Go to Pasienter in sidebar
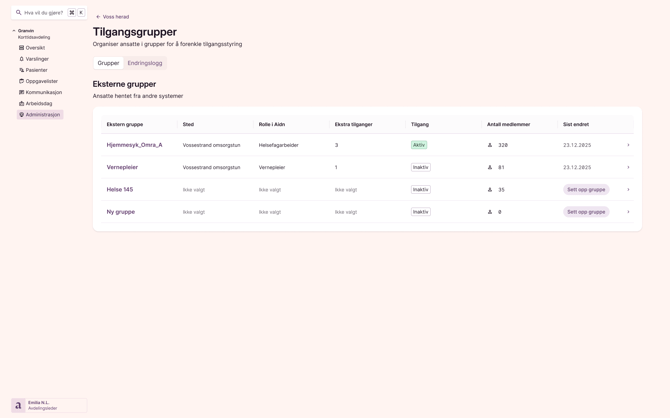 36,70
